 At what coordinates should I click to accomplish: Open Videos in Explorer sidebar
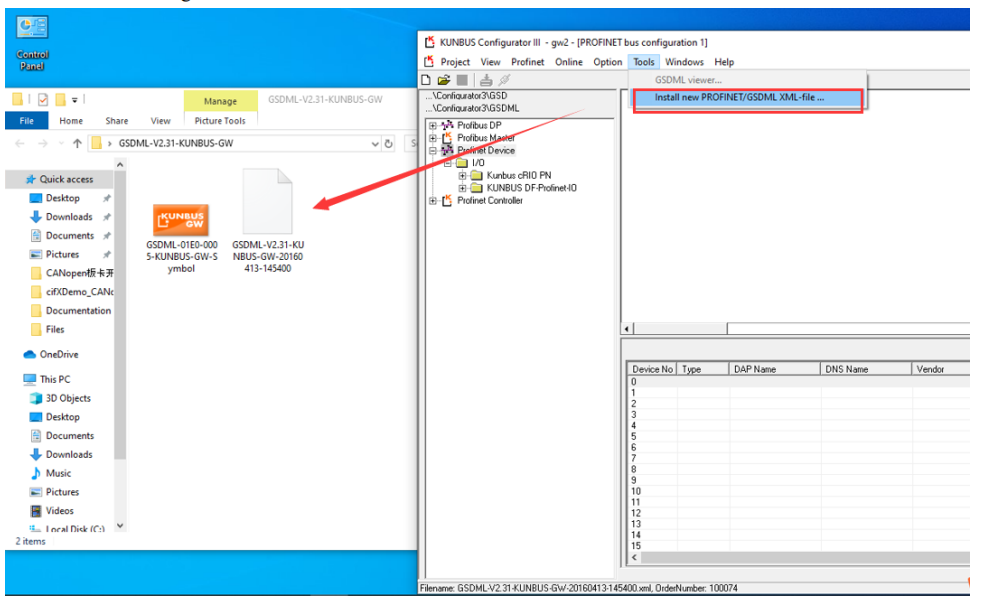tap(59, 511)
